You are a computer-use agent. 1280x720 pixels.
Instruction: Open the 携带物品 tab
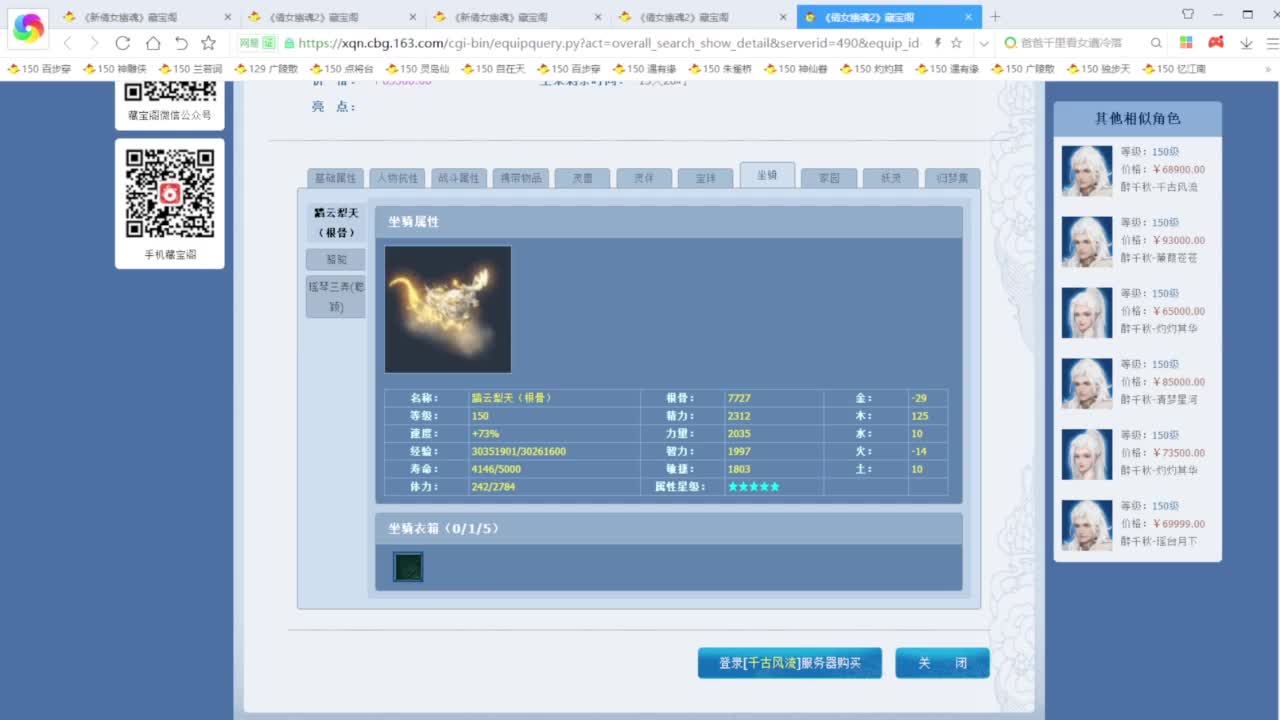[520, 176]
